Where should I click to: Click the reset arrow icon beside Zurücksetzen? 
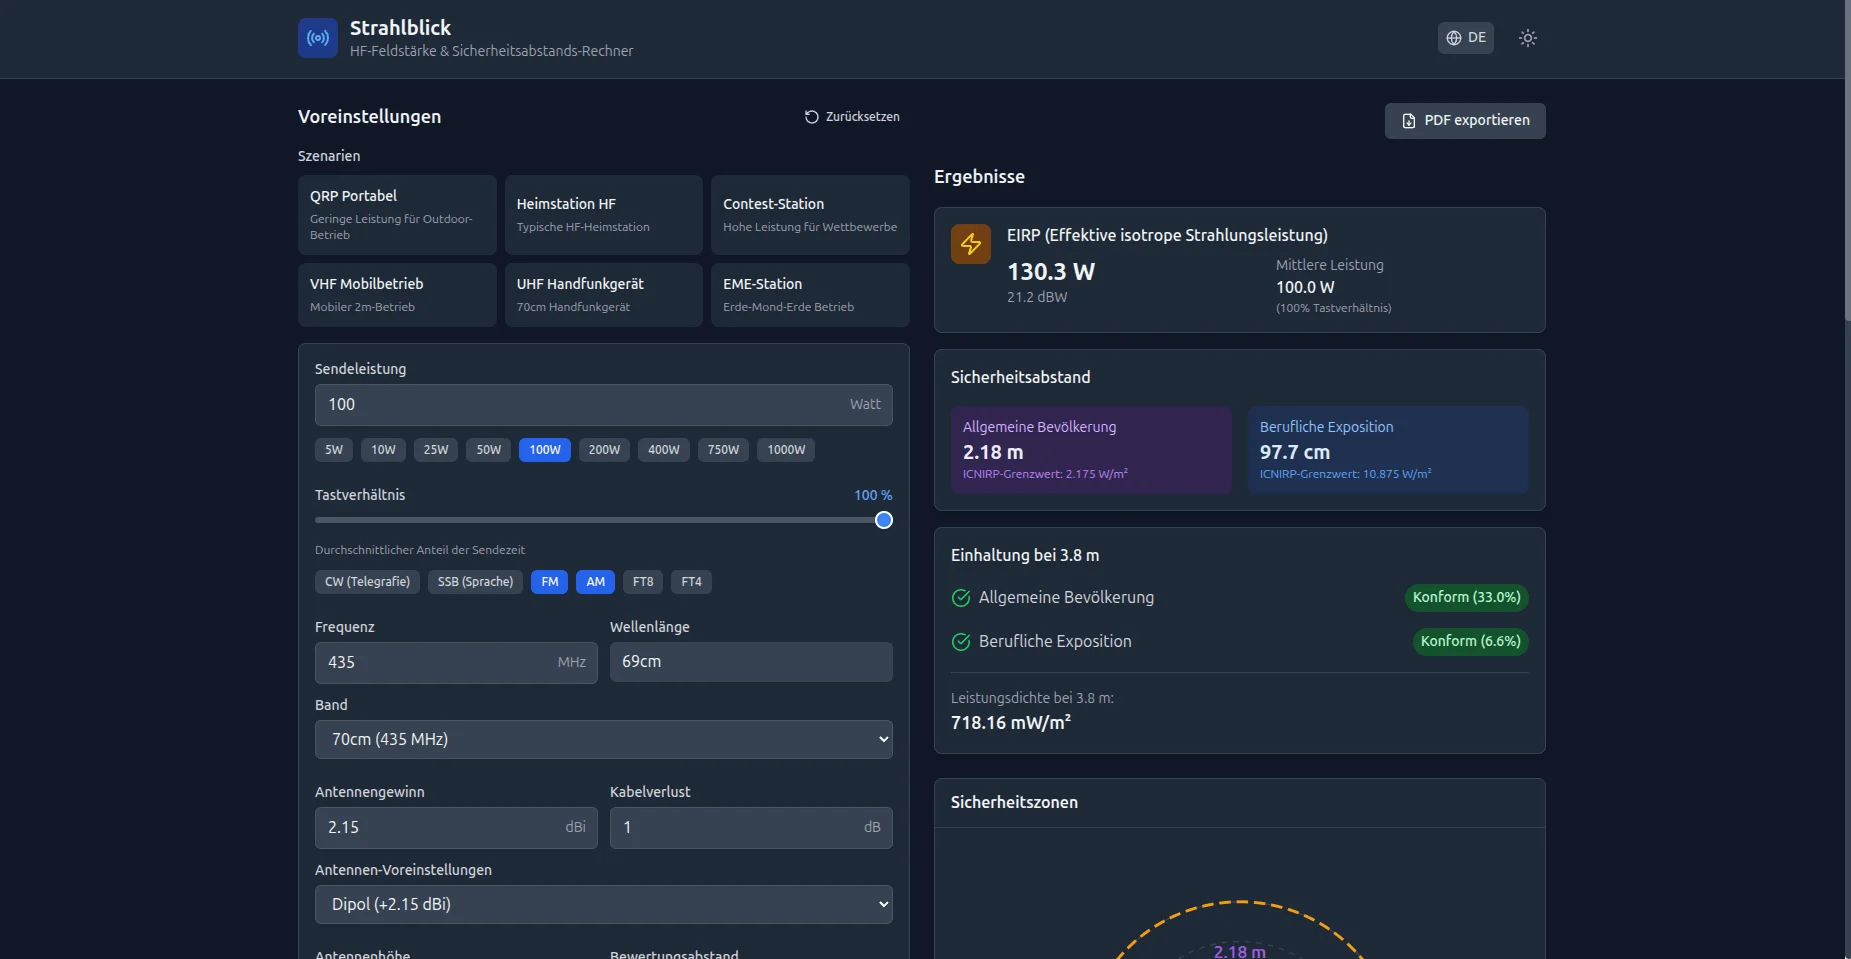point(810,116)
